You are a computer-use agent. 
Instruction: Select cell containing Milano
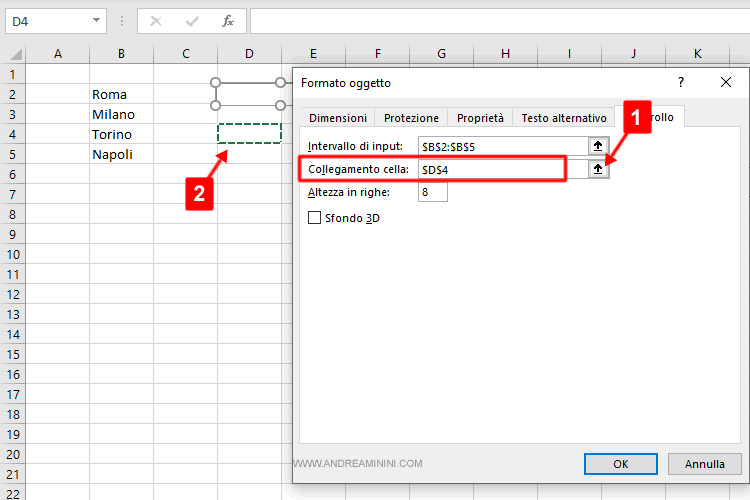click(121, 114)
